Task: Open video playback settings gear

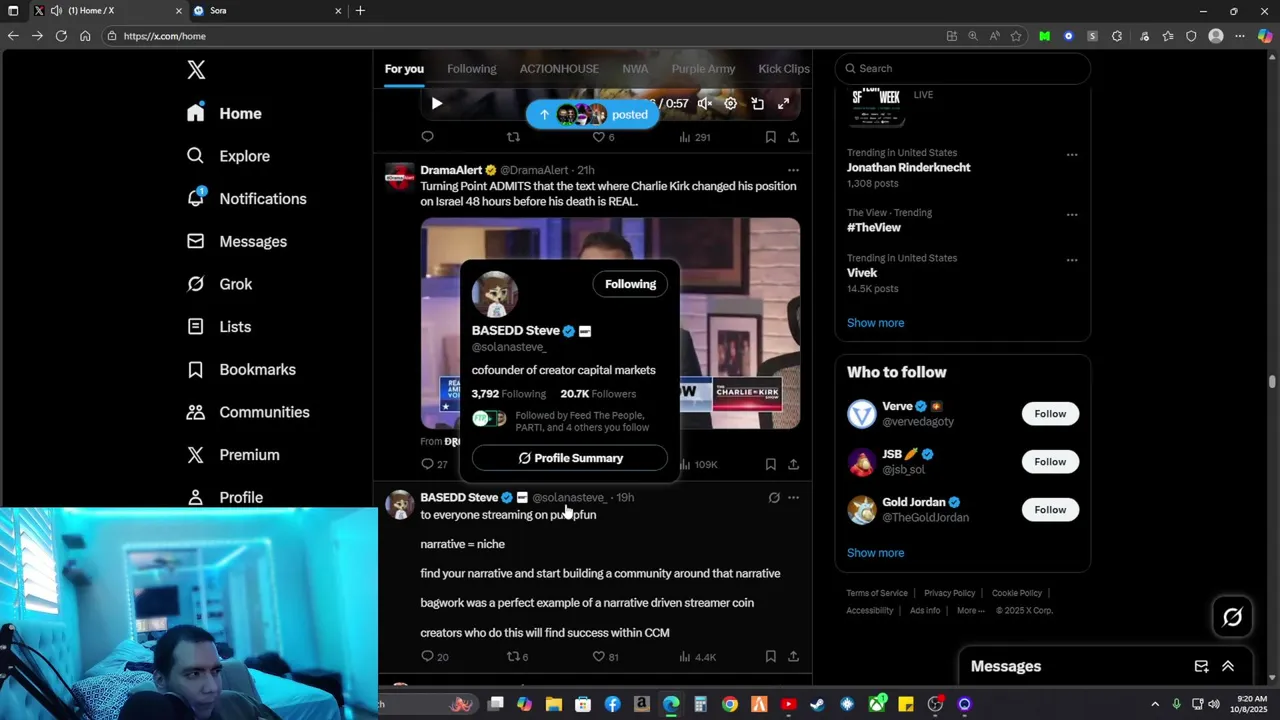Action: click(731, 103)
